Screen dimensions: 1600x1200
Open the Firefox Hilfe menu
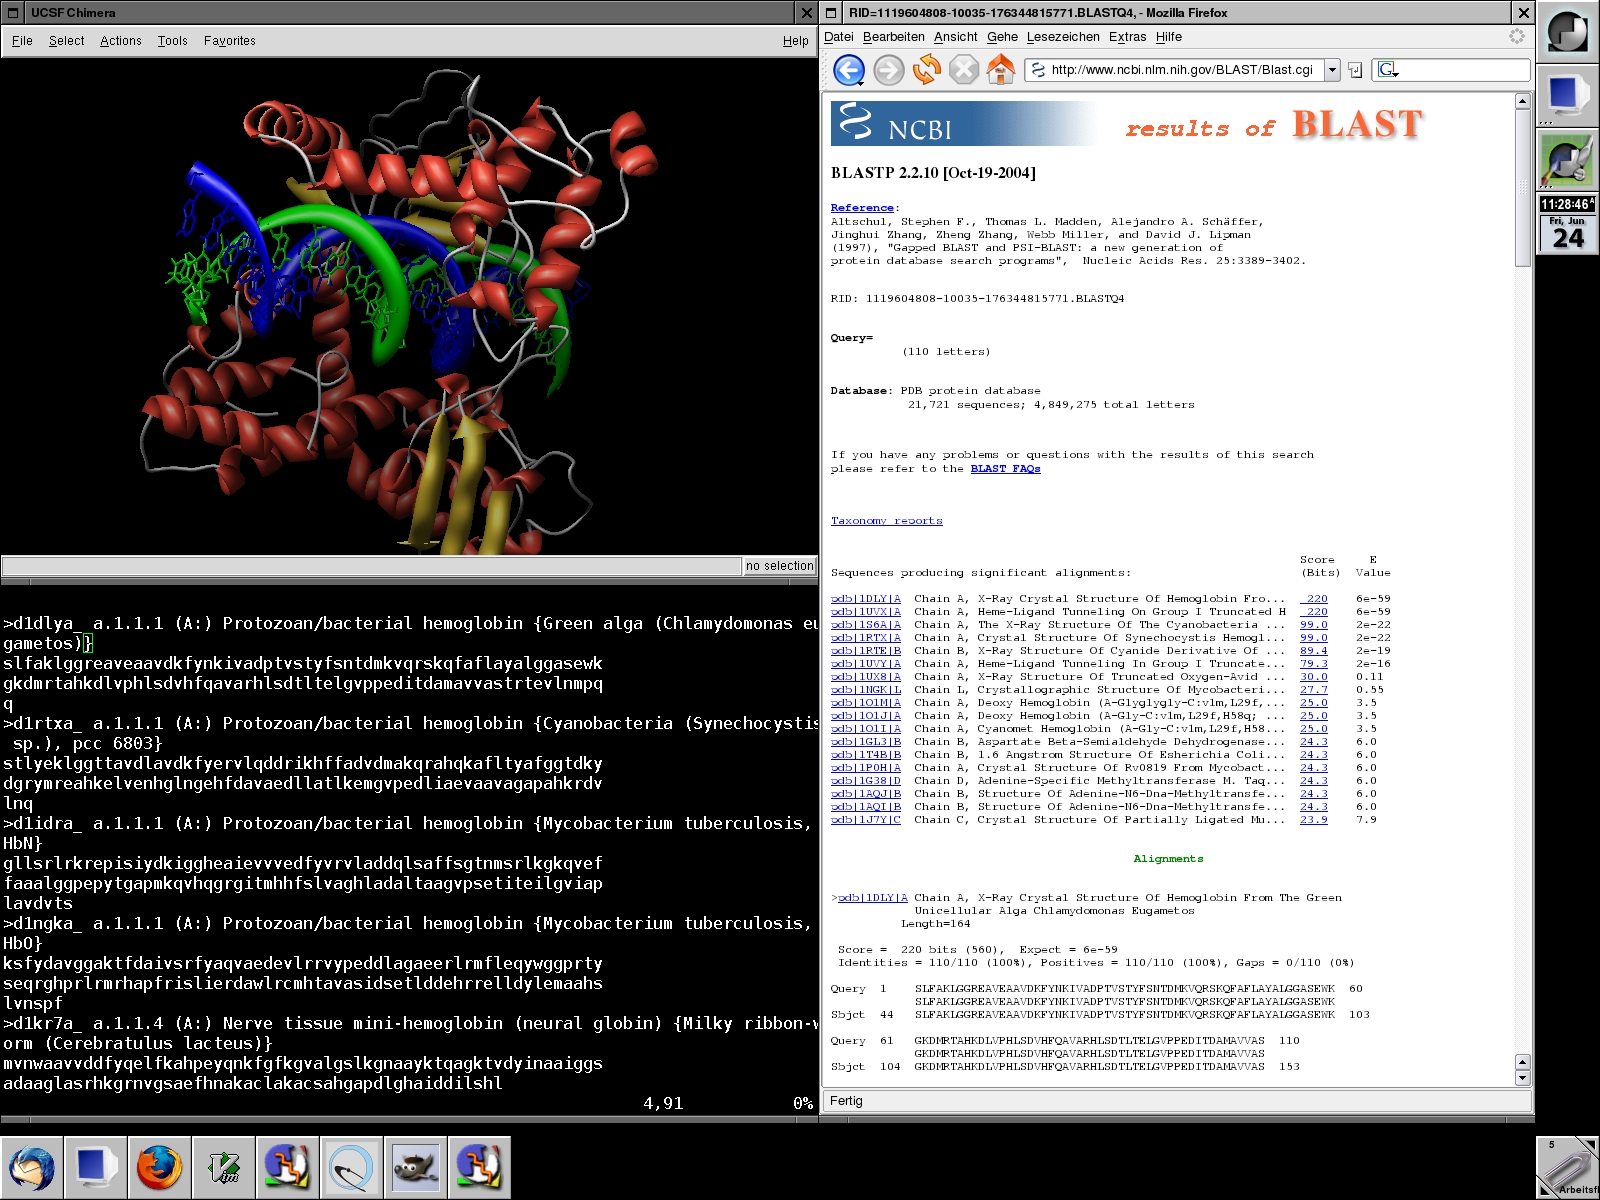pyautogui.click(x=1169, y=37)
